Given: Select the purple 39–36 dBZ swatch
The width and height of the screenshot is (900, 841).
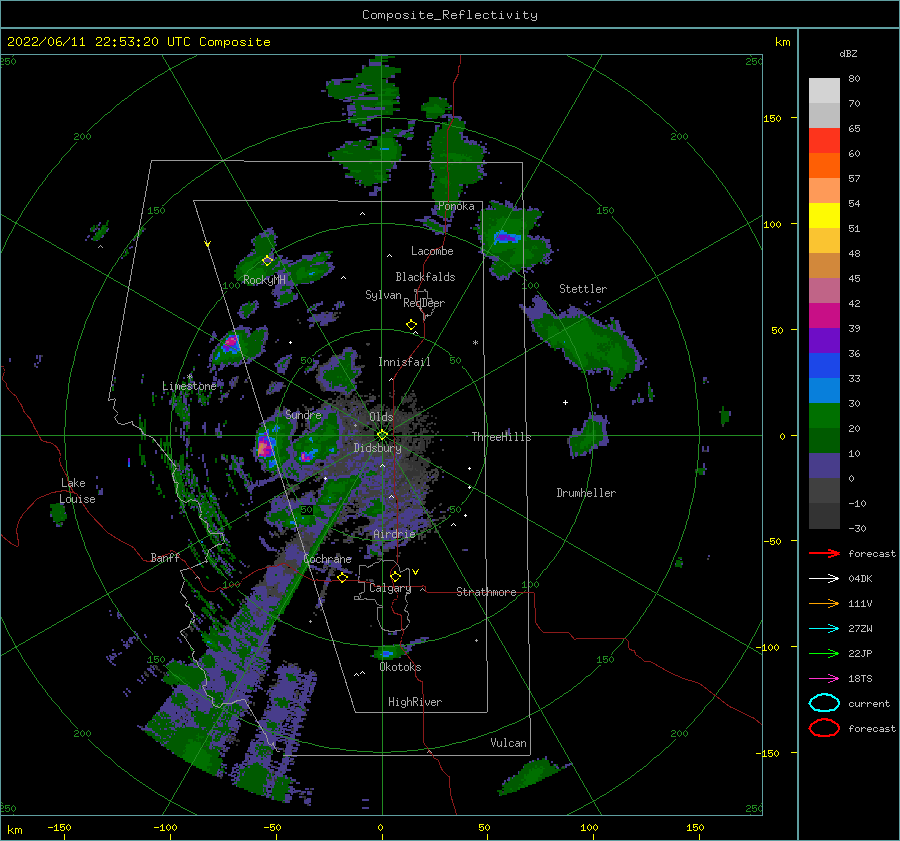Looking at the screenshot, I should tap(824, 341).
